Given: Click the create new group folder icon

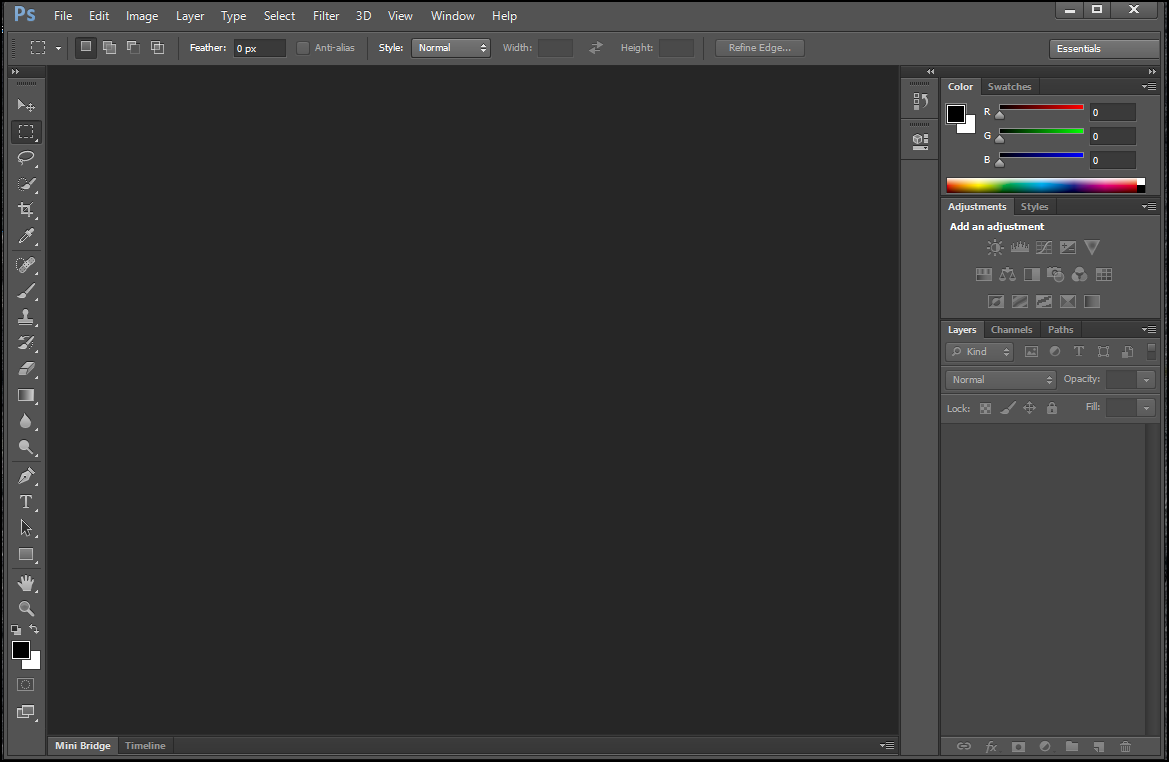Looking at the screenshot, I should point(1072,746).
